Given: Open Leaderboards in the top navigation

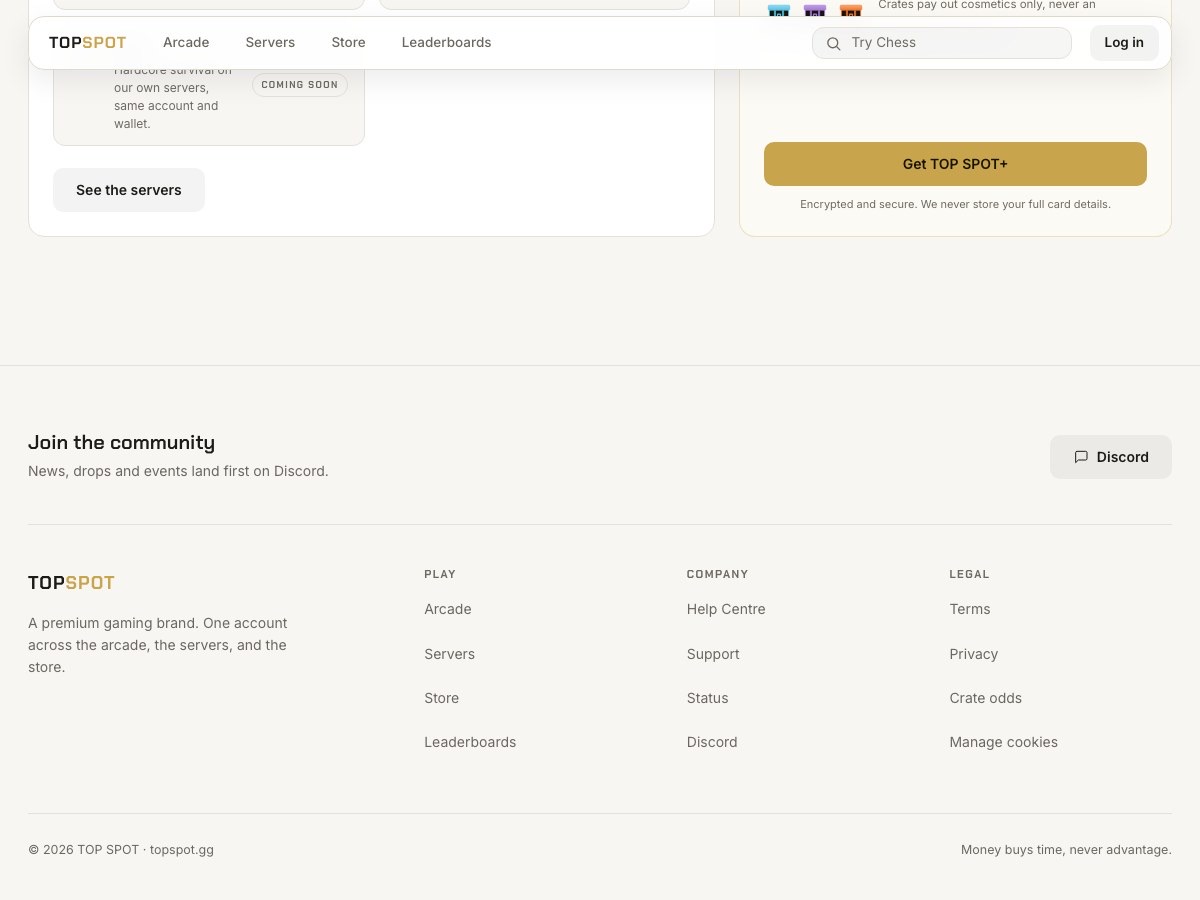Looking at the screenshot, I should (446, 43).
